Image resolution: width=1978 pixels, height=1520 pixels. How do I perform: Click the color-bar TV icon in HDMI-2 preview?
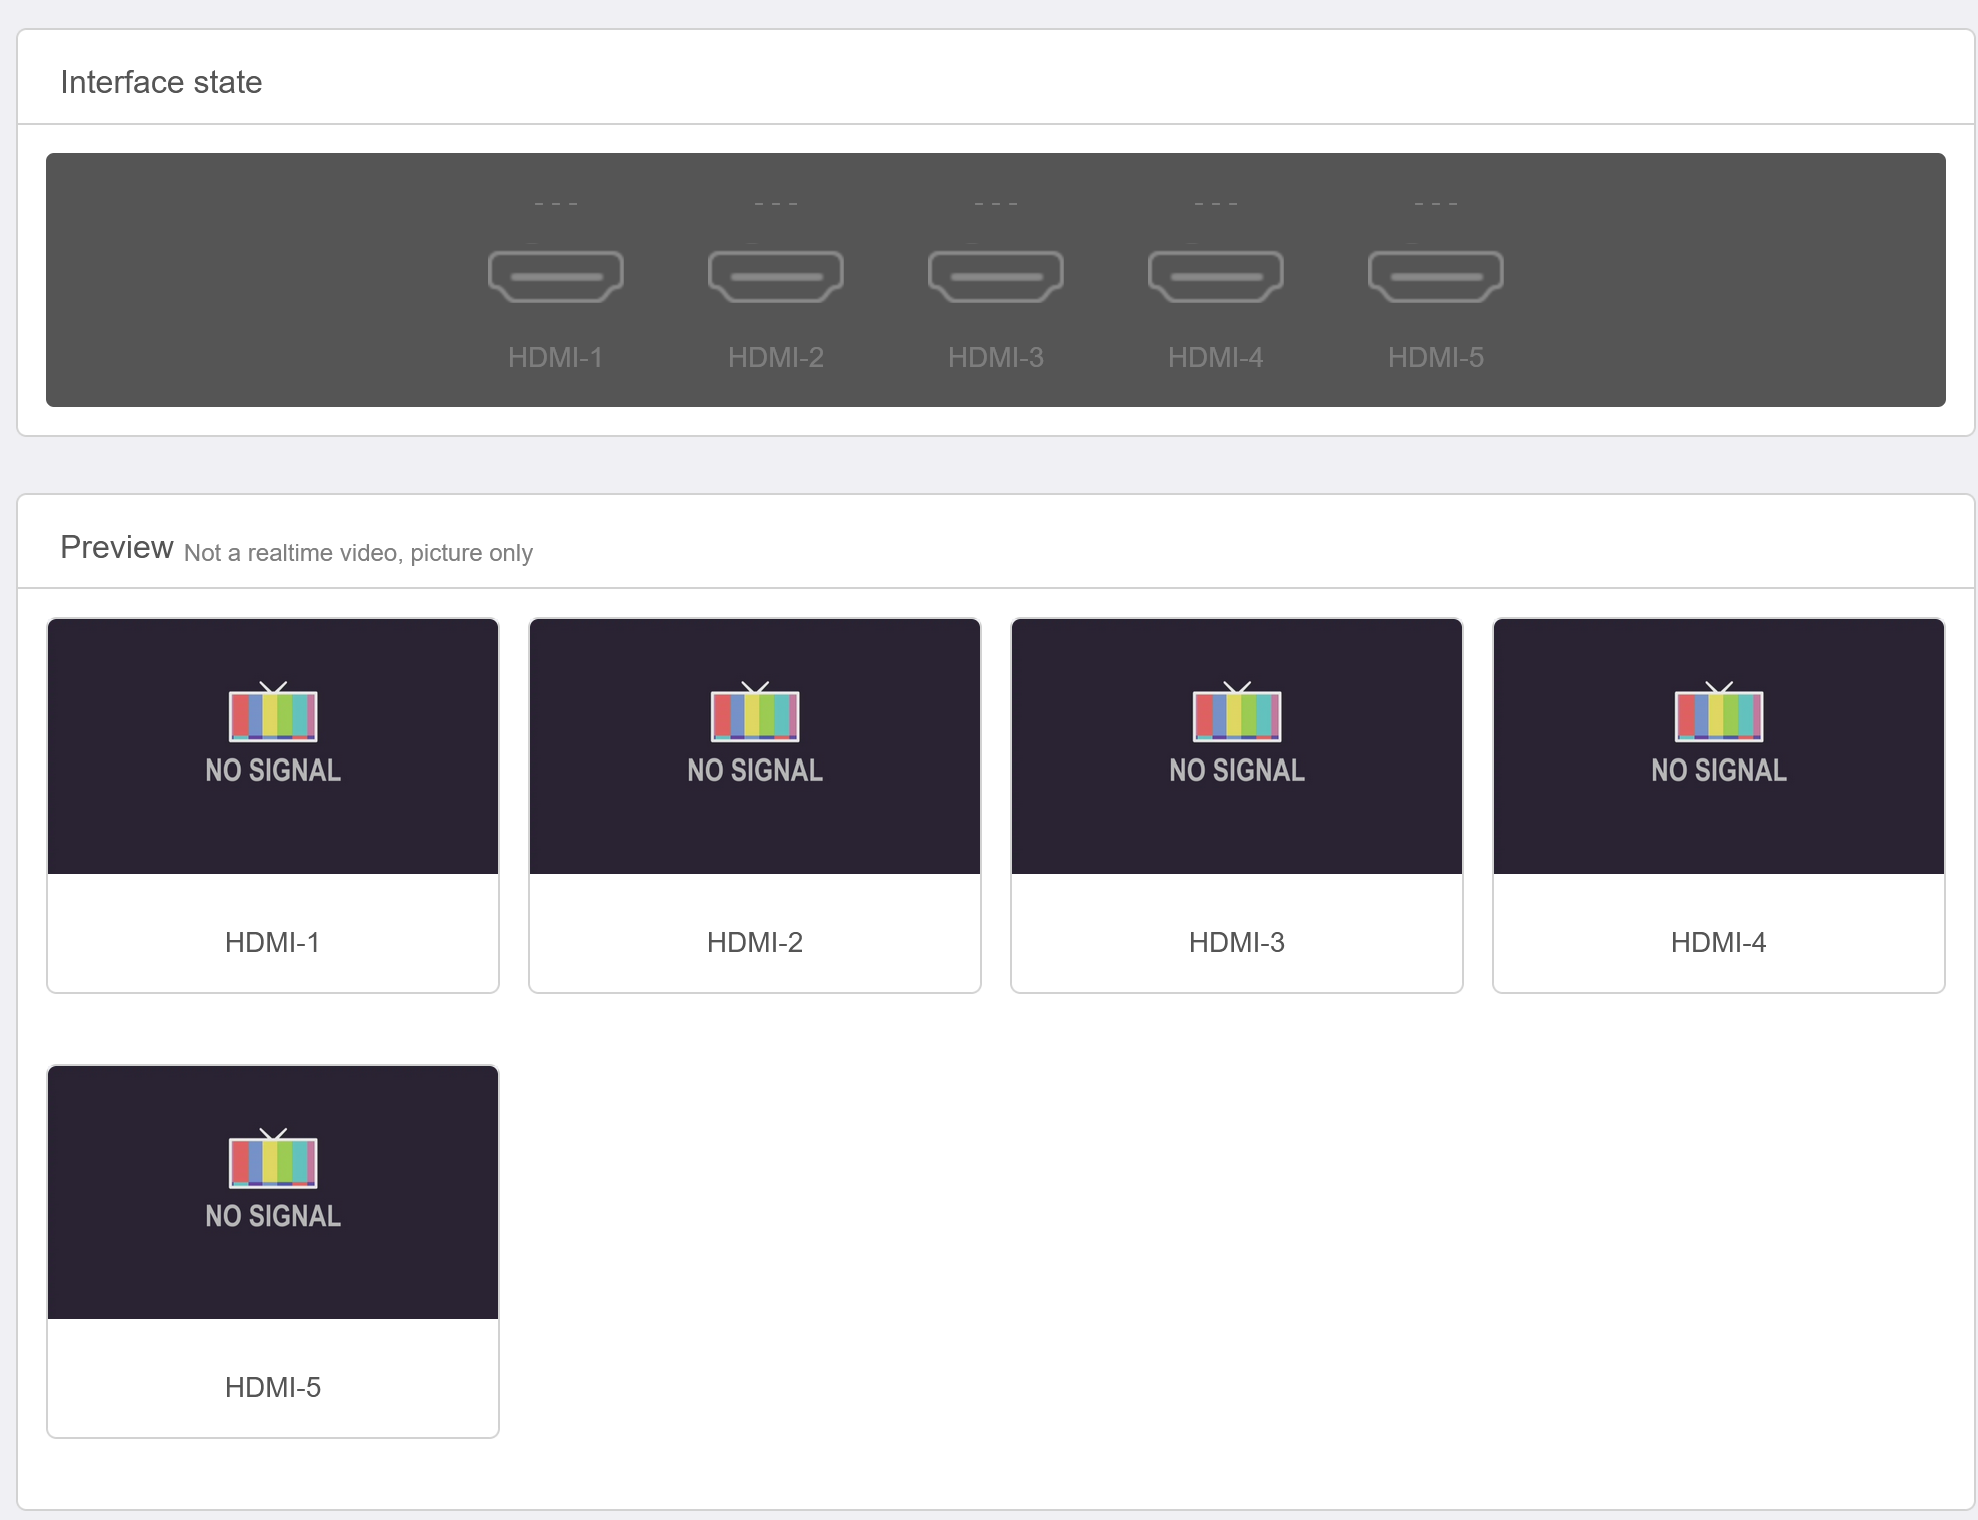pos(755,714)
